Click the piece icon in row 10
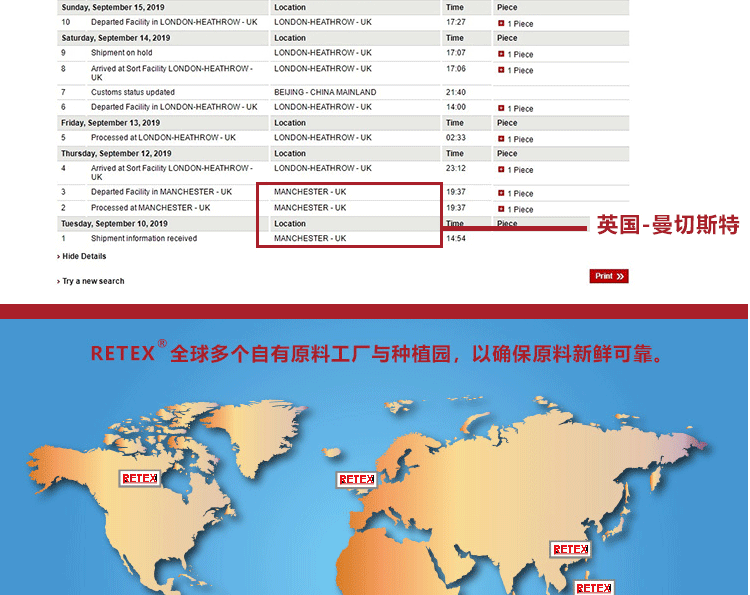This screenshot has height=595, width=750. (501, 23)
